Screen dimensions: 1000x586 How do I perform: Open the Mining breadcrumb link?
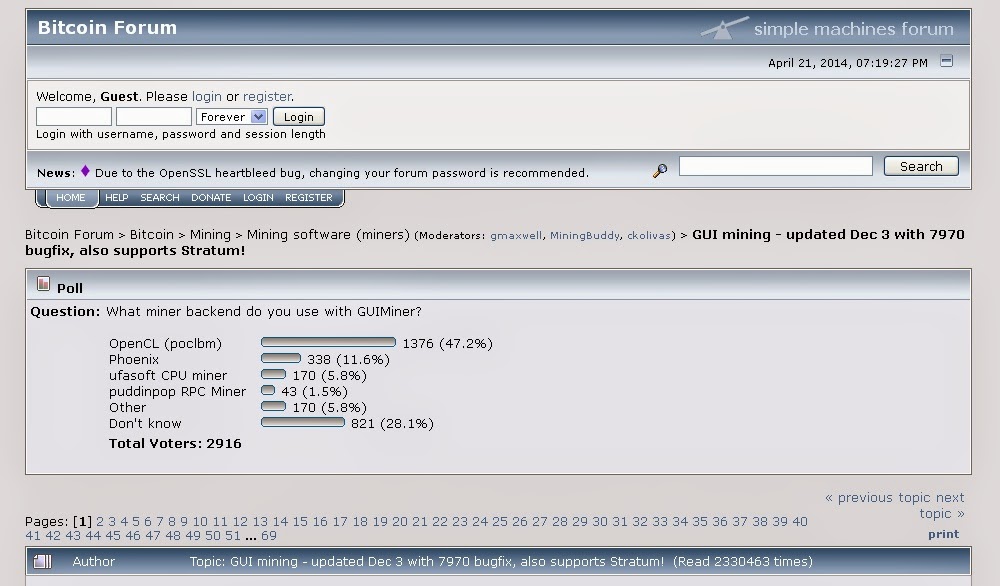click(210, 235)
